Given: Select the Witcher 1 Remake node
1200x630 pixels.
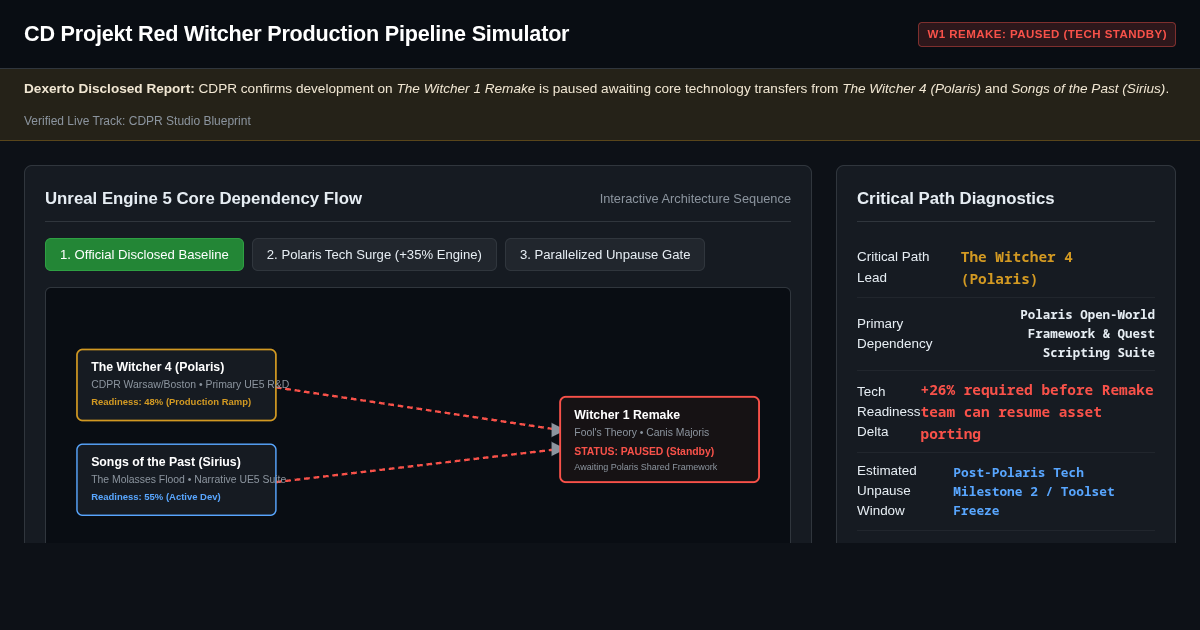Looking at the screenshot, I should coord(659,440).
